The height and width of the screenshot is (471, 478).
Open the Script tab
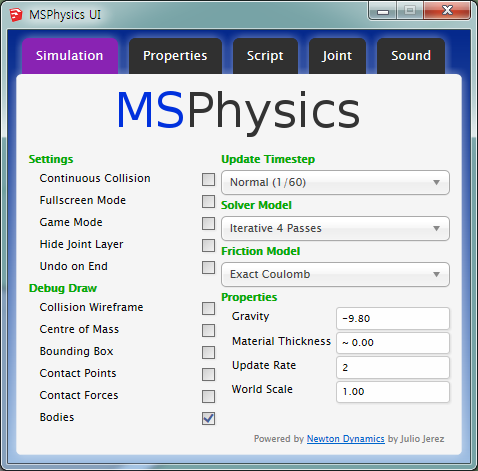[x=265, y=56]
